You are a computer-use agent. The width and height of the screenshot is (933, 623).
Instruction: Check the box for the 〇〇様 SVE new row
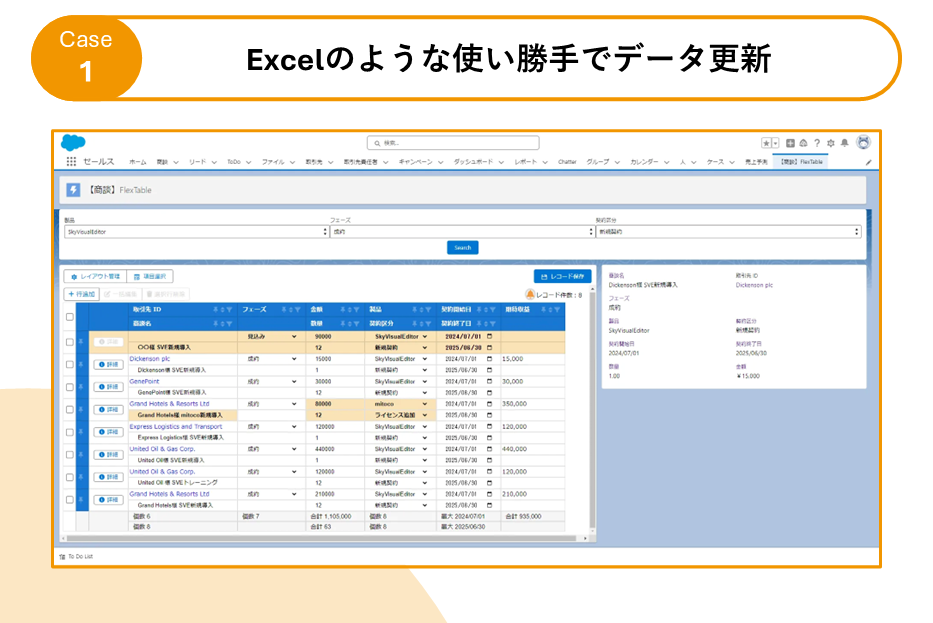[x=70, y=342]
